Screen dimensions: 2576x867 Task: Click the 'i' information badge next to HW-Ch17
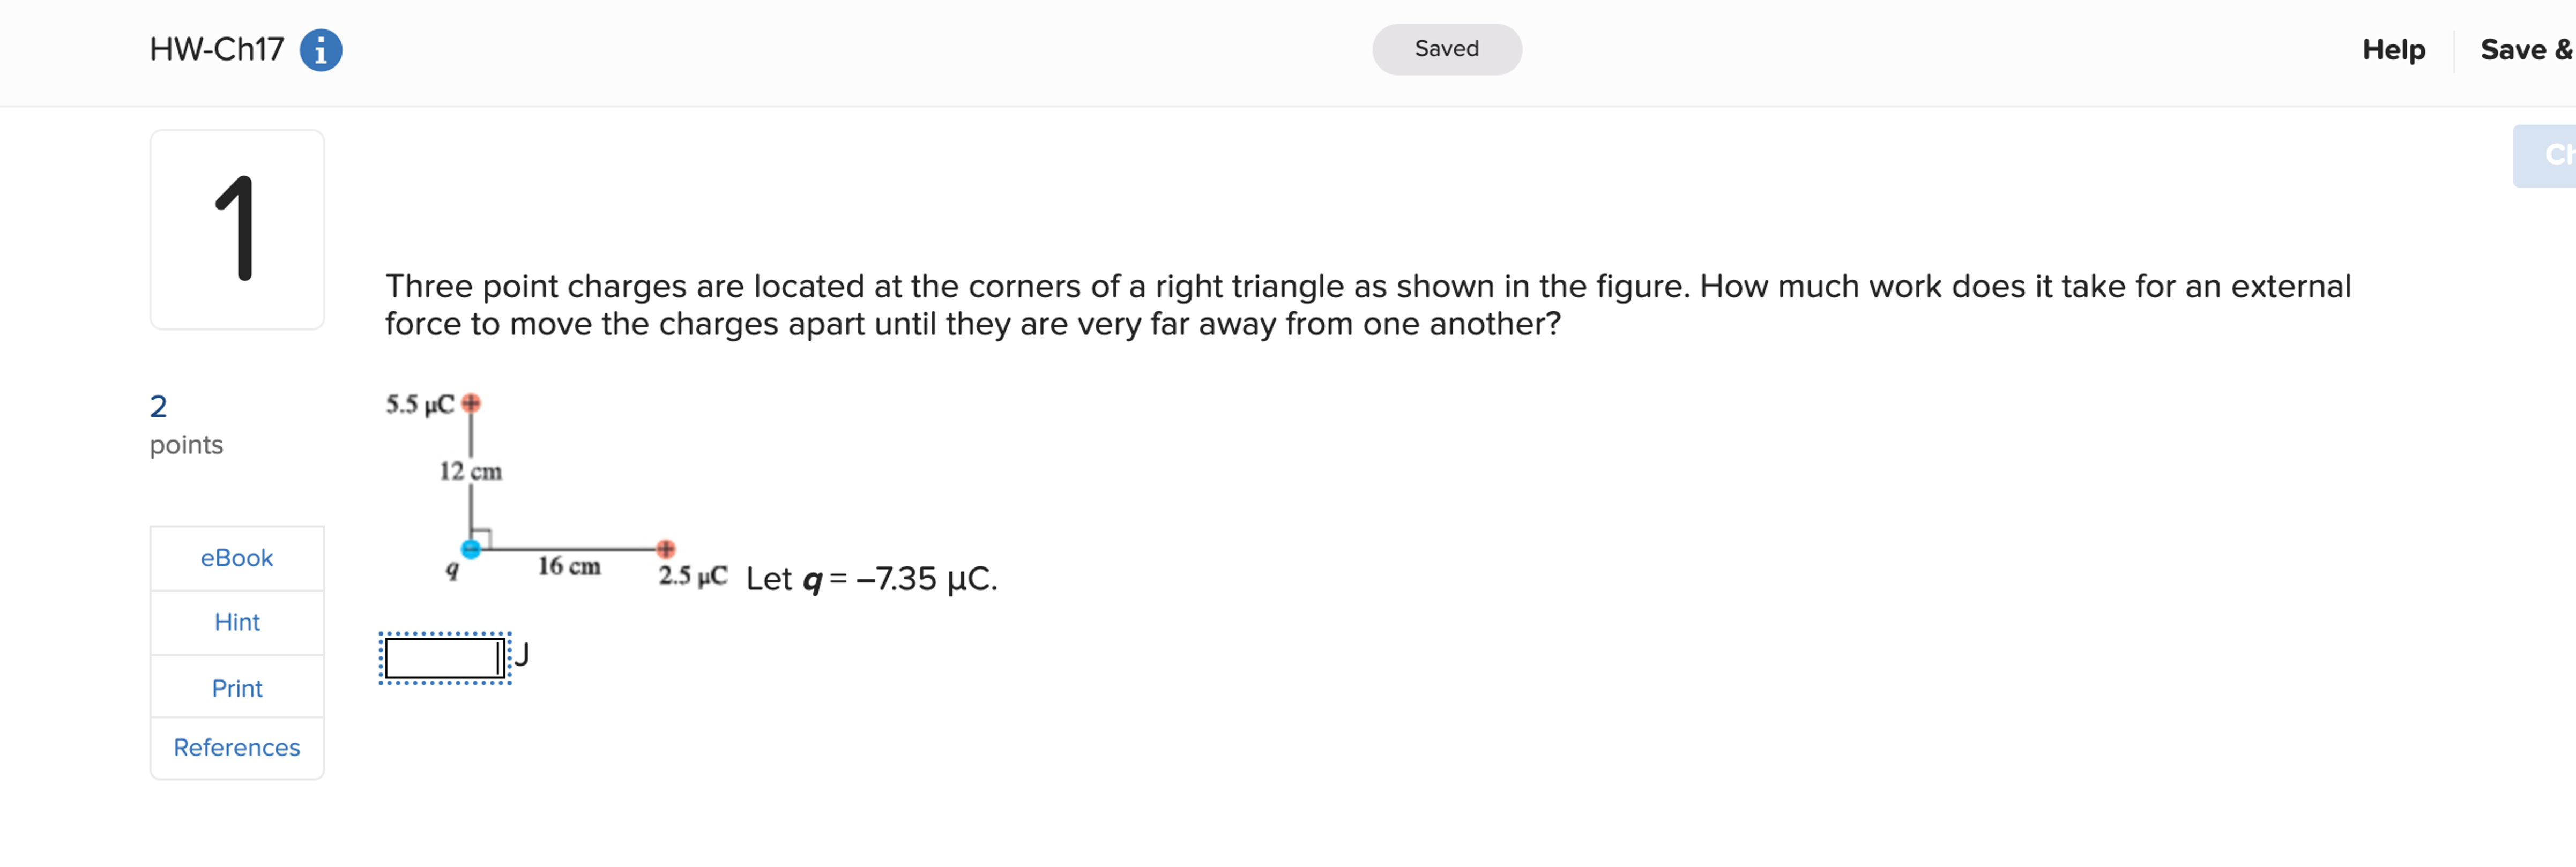click(322, 49)
